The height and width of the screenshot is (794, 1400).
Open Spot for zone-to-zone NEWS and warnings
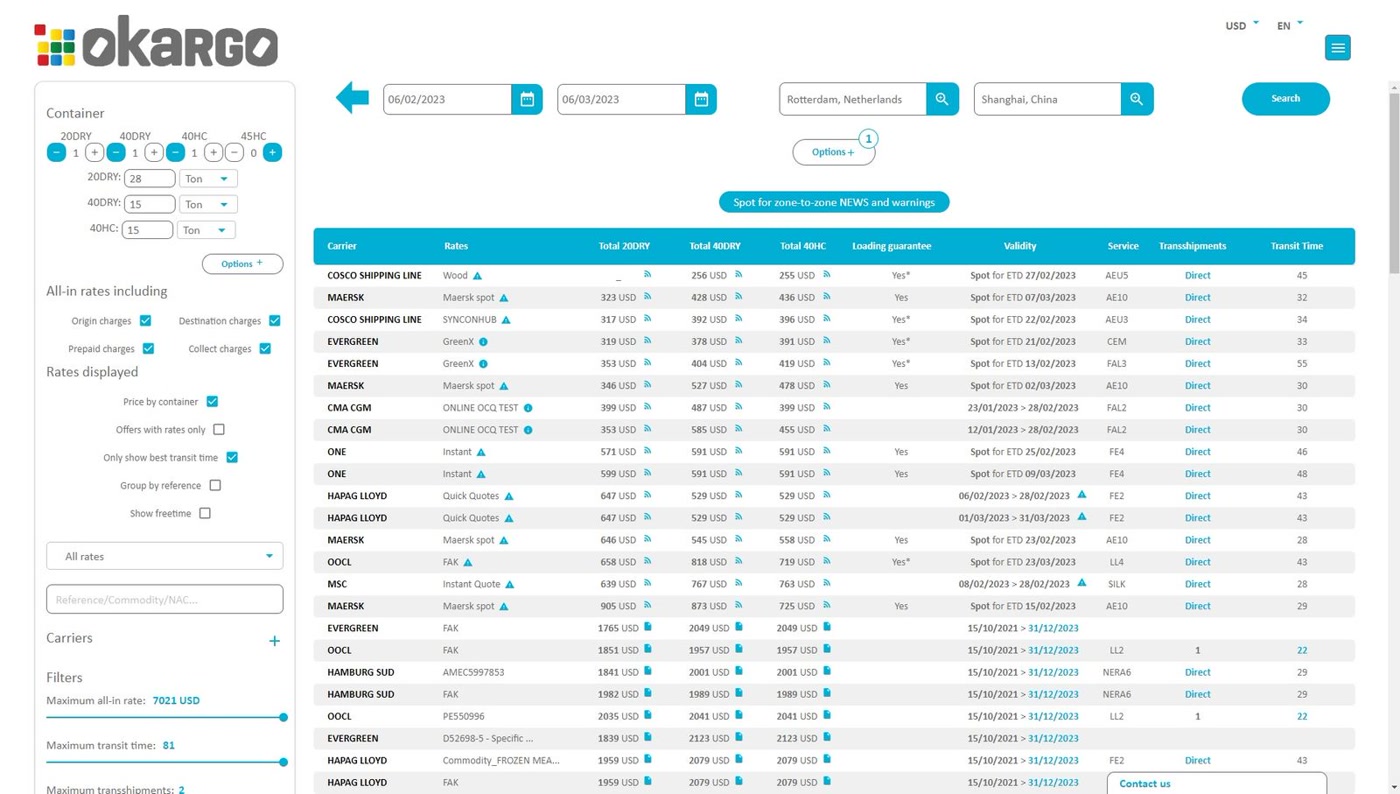(x=834, y=202)
